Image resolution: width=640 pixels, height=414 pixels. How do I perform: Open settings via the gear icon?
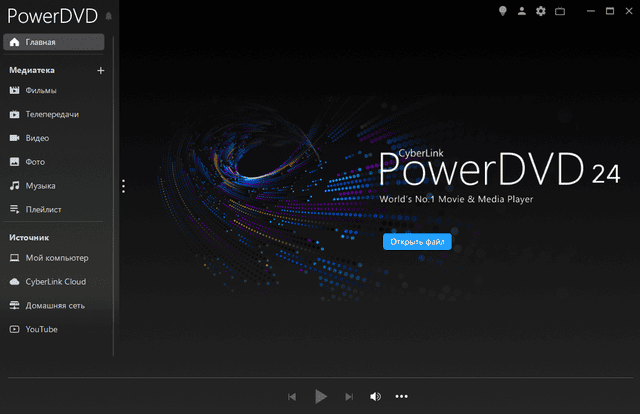tap(541, 11)
